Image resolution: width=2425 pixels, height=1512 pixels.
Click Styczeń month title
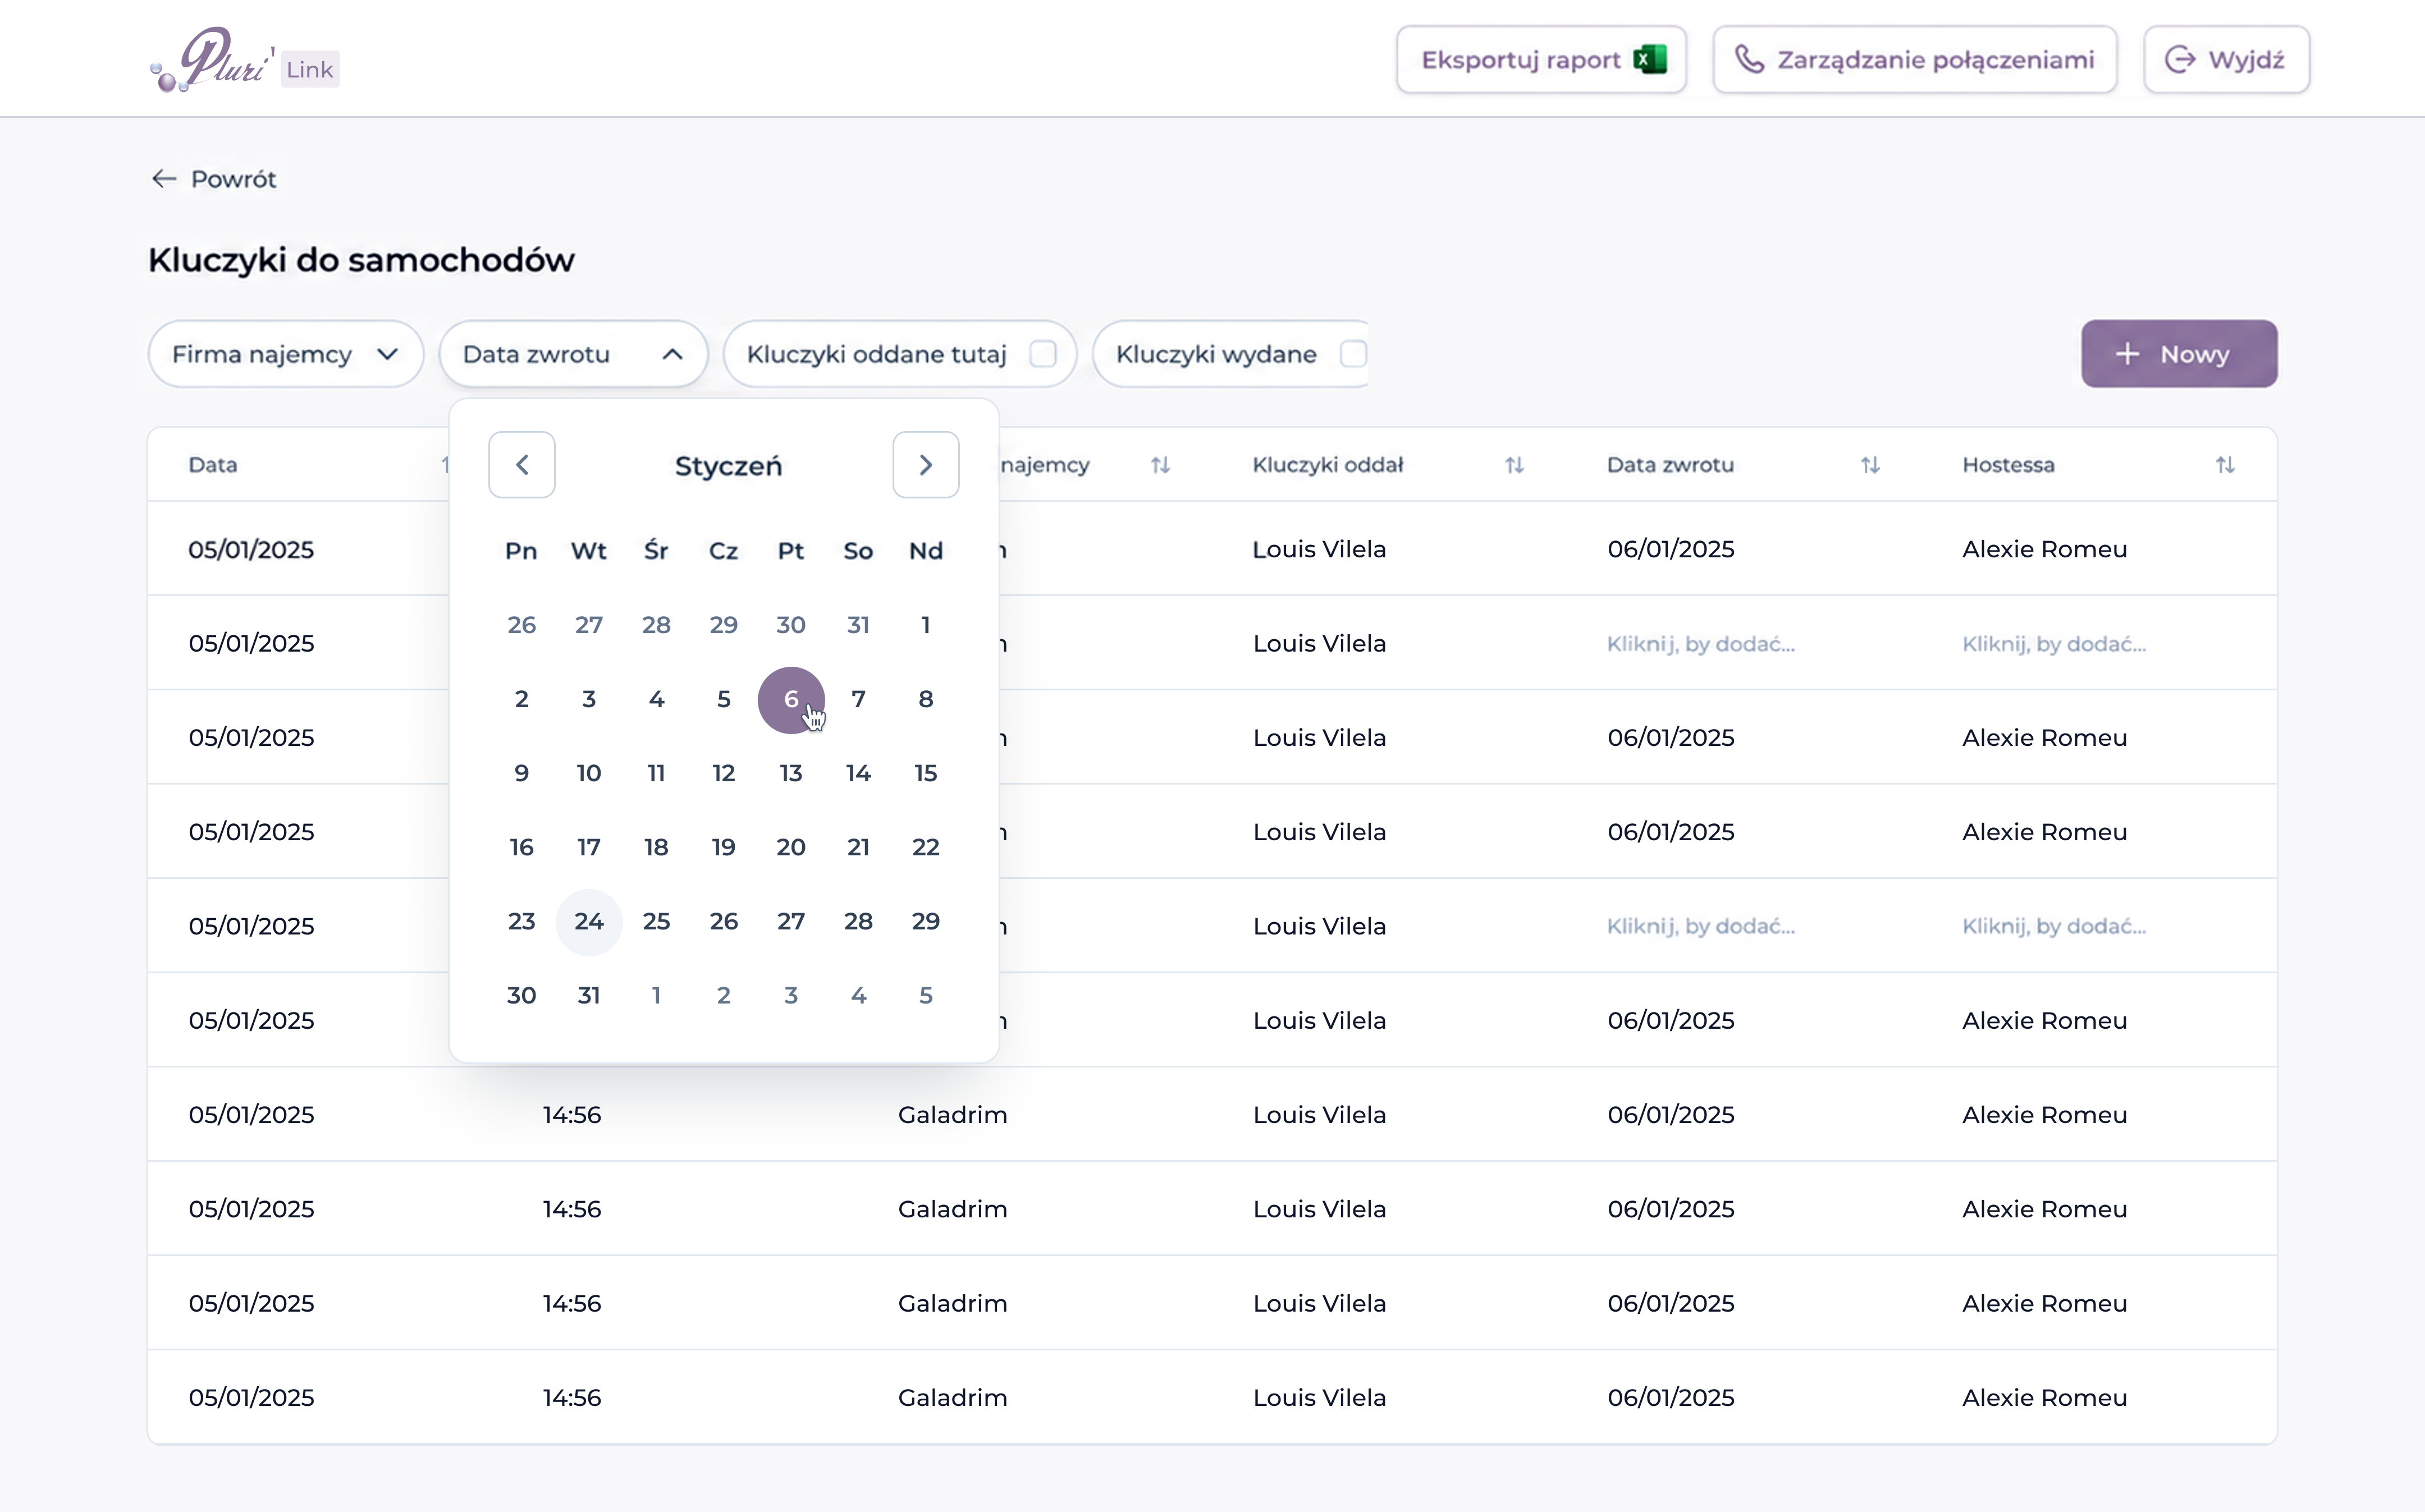[x=728, y=466]
